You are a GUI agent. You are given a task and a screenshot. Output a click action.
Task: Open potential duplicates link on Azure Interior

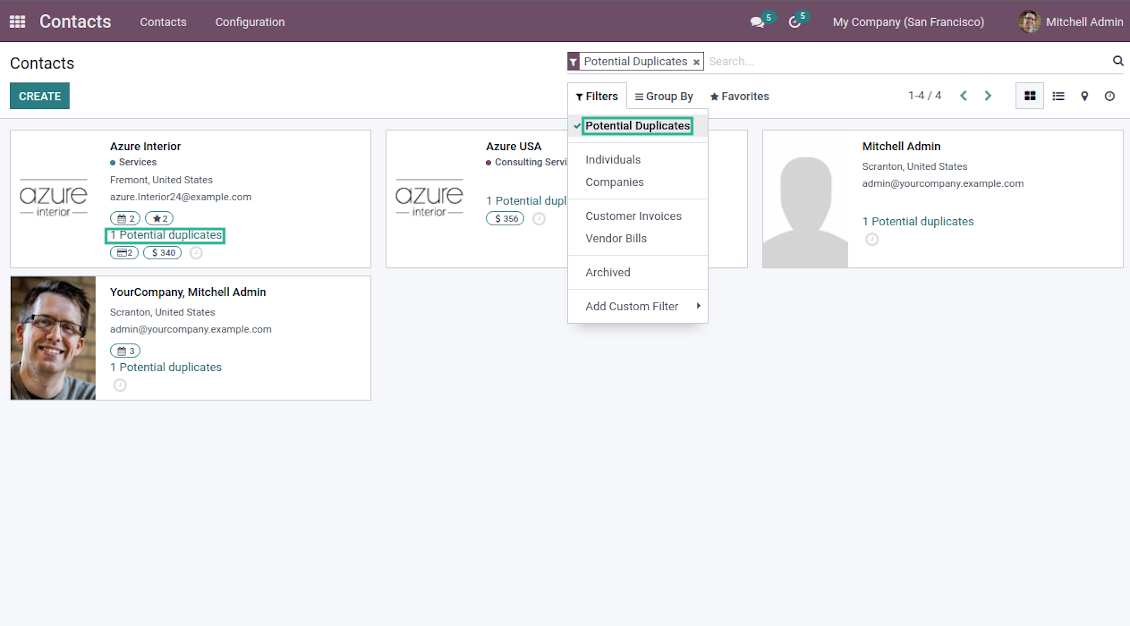point(166,235)
